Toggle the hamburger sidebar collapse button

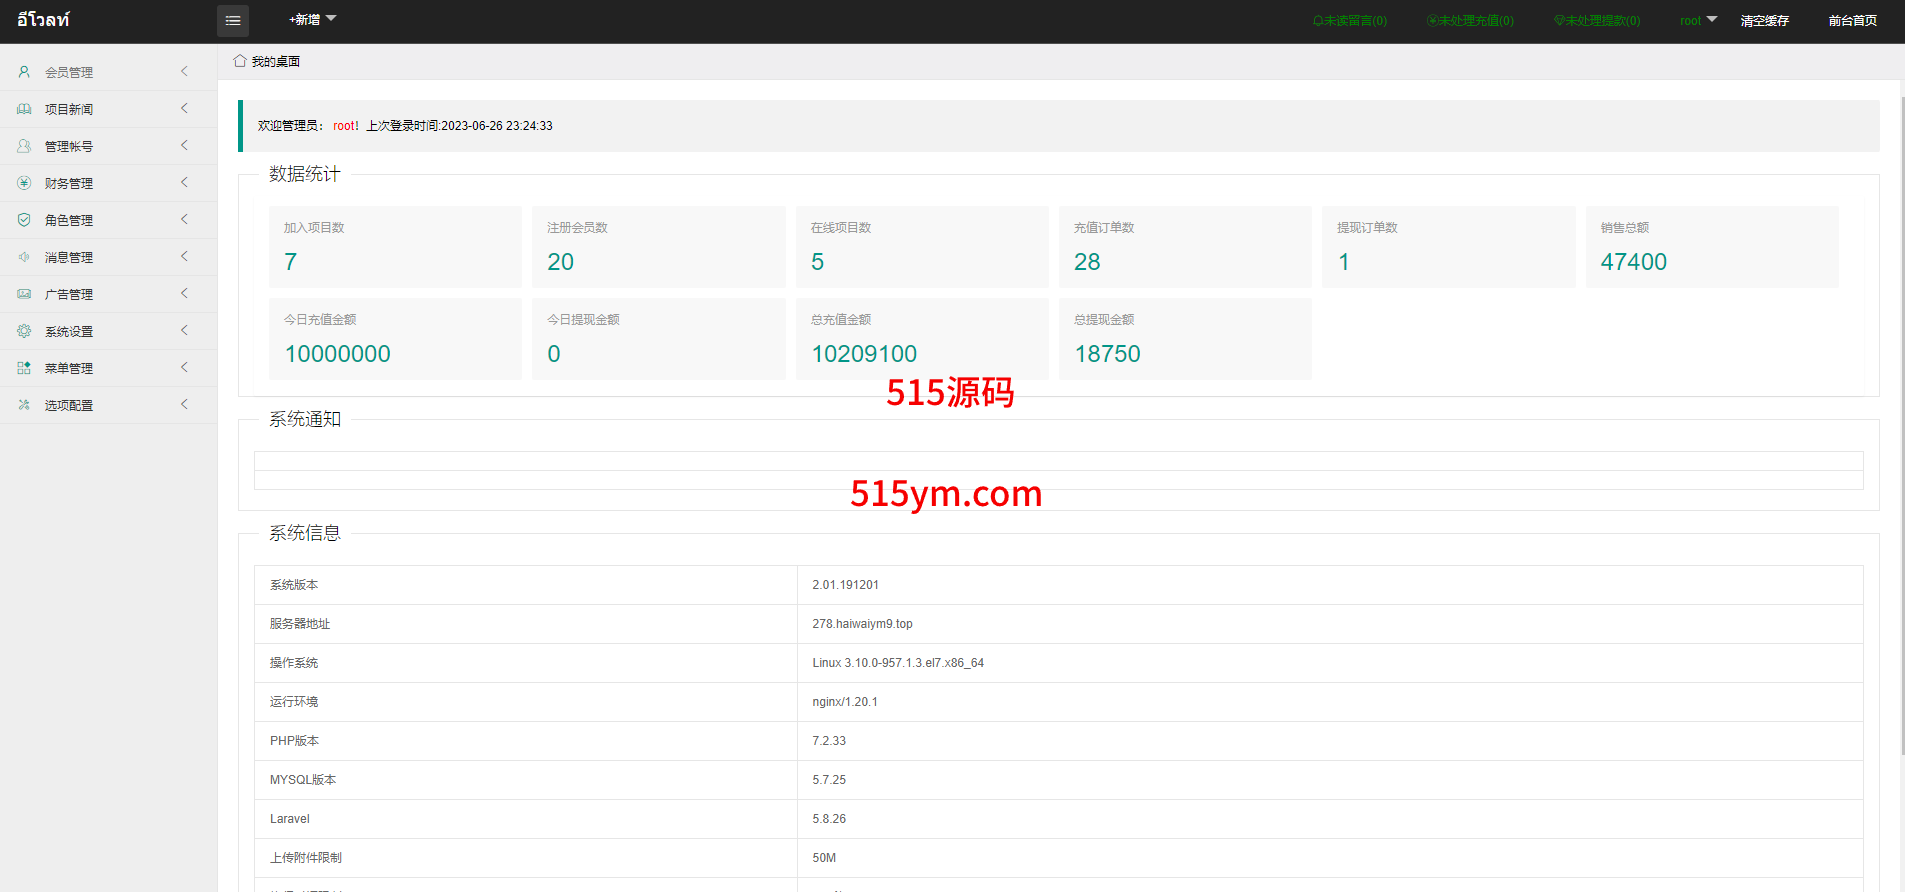tap(232, 21)
